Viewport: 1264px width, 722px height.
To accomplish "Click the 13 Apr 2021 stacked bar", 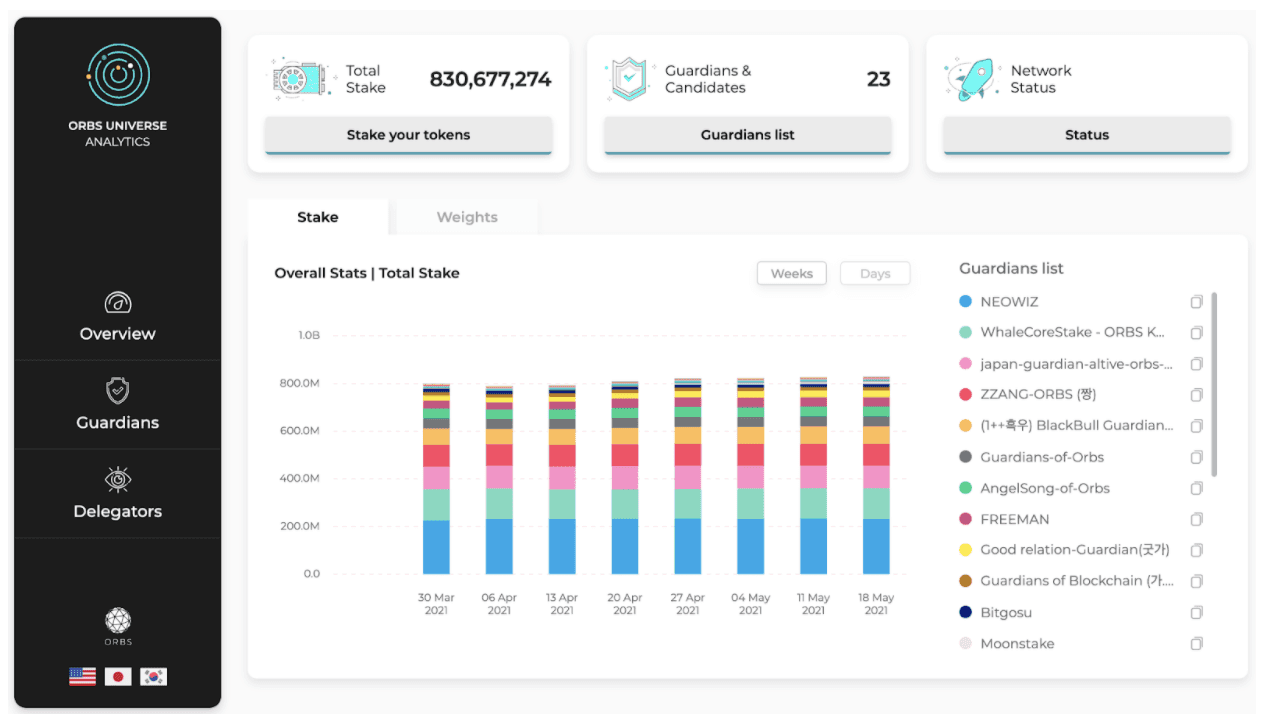I will tap(562, 480).
